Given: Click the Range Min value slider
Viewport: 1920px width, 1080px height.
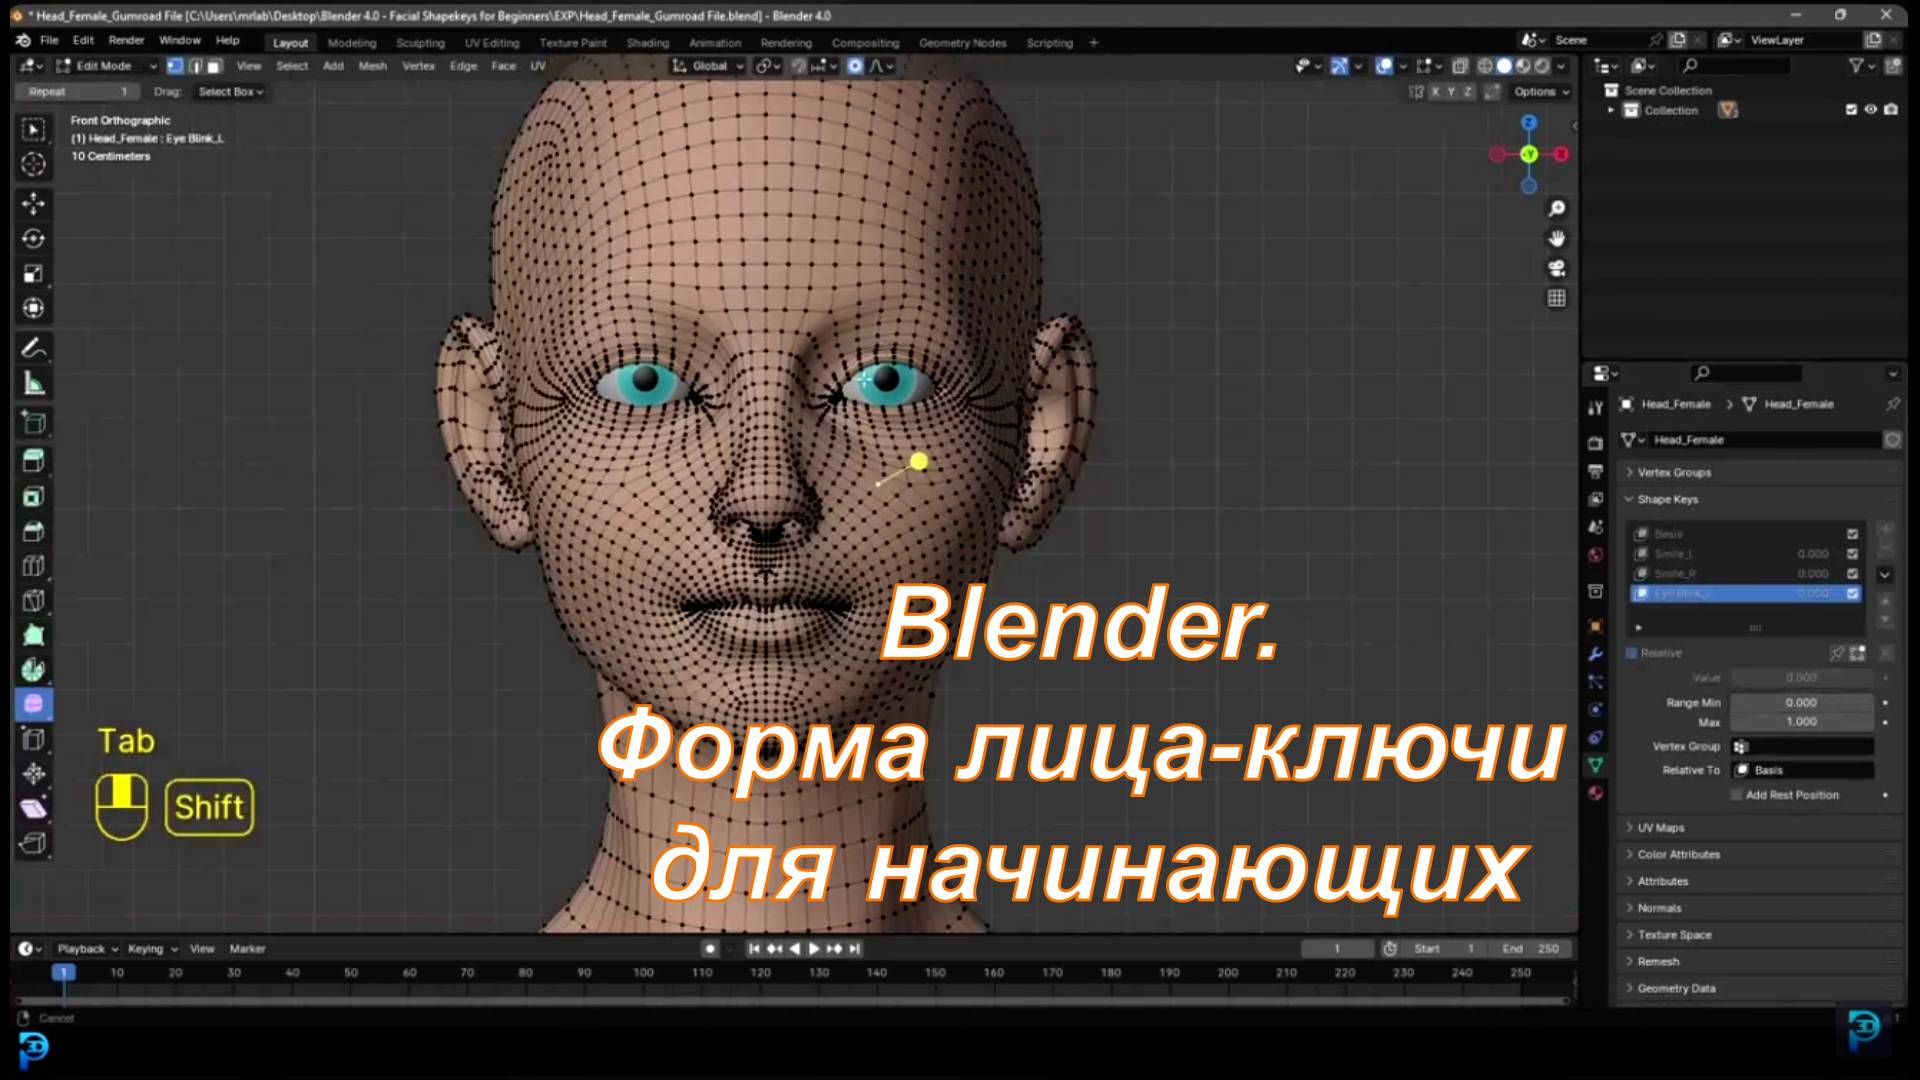Looking at the screenshot, I should 1800,703.
